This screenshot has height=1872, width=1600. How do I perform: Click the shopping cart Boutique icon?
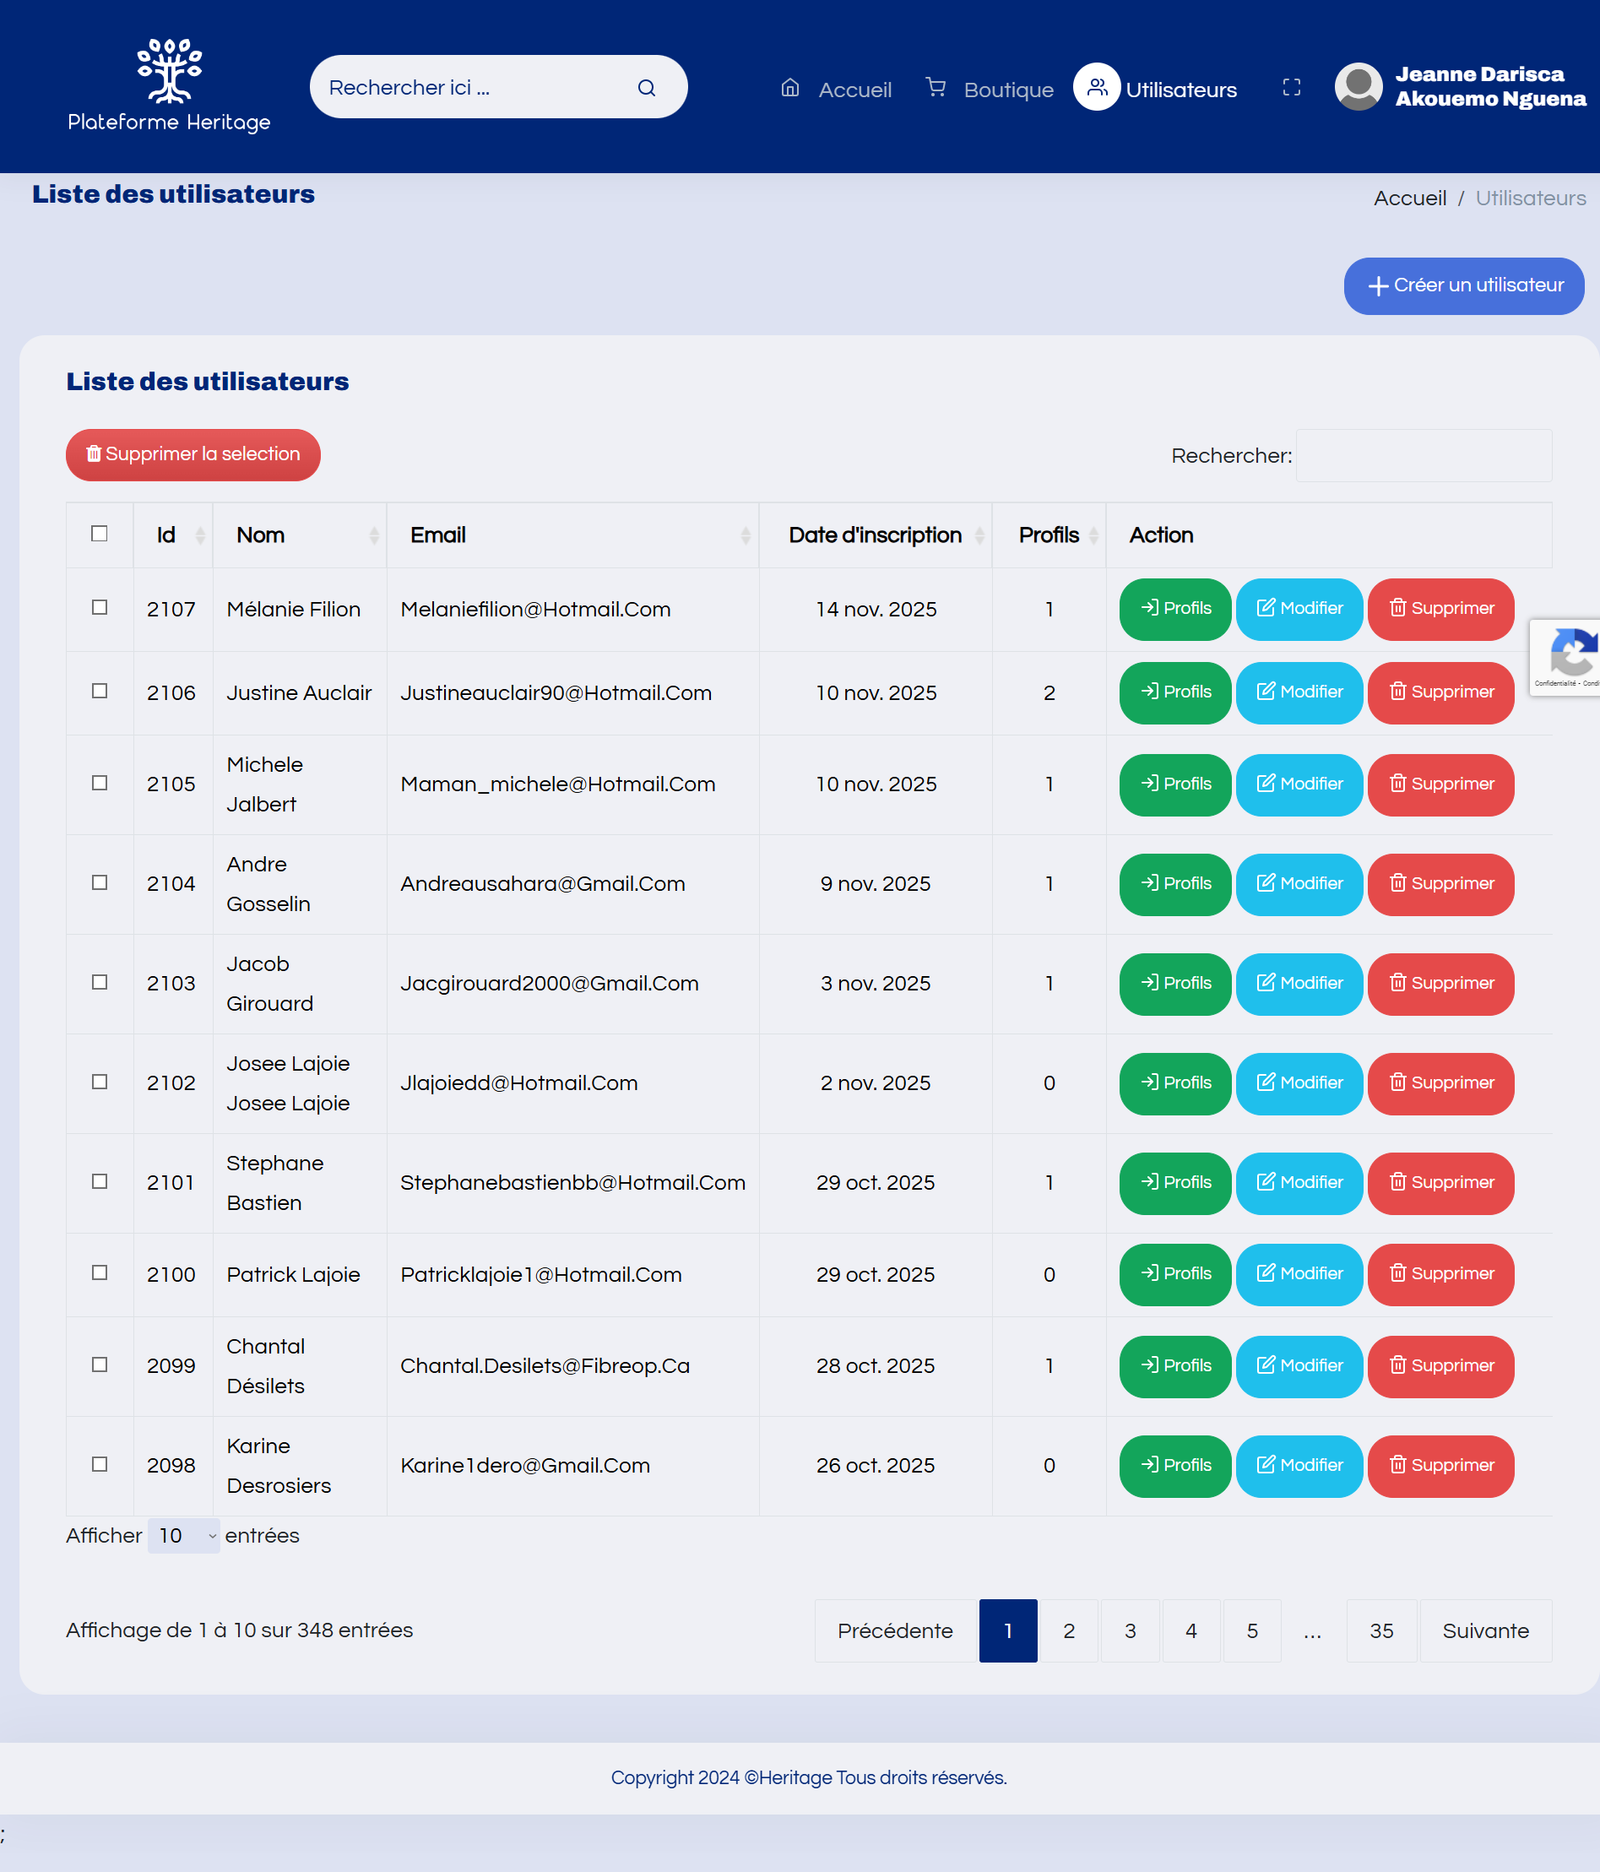click(935, 88)
